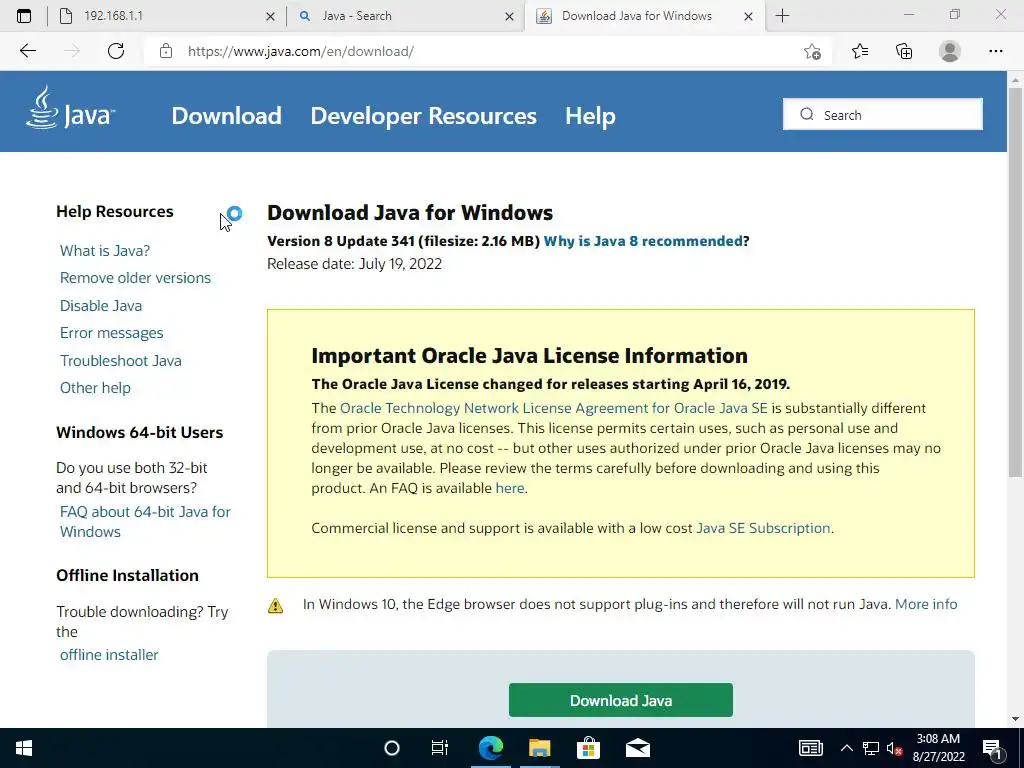Open Cortana search circle on the taskbar
This screenshot has height=768, width=1024.
391,748
